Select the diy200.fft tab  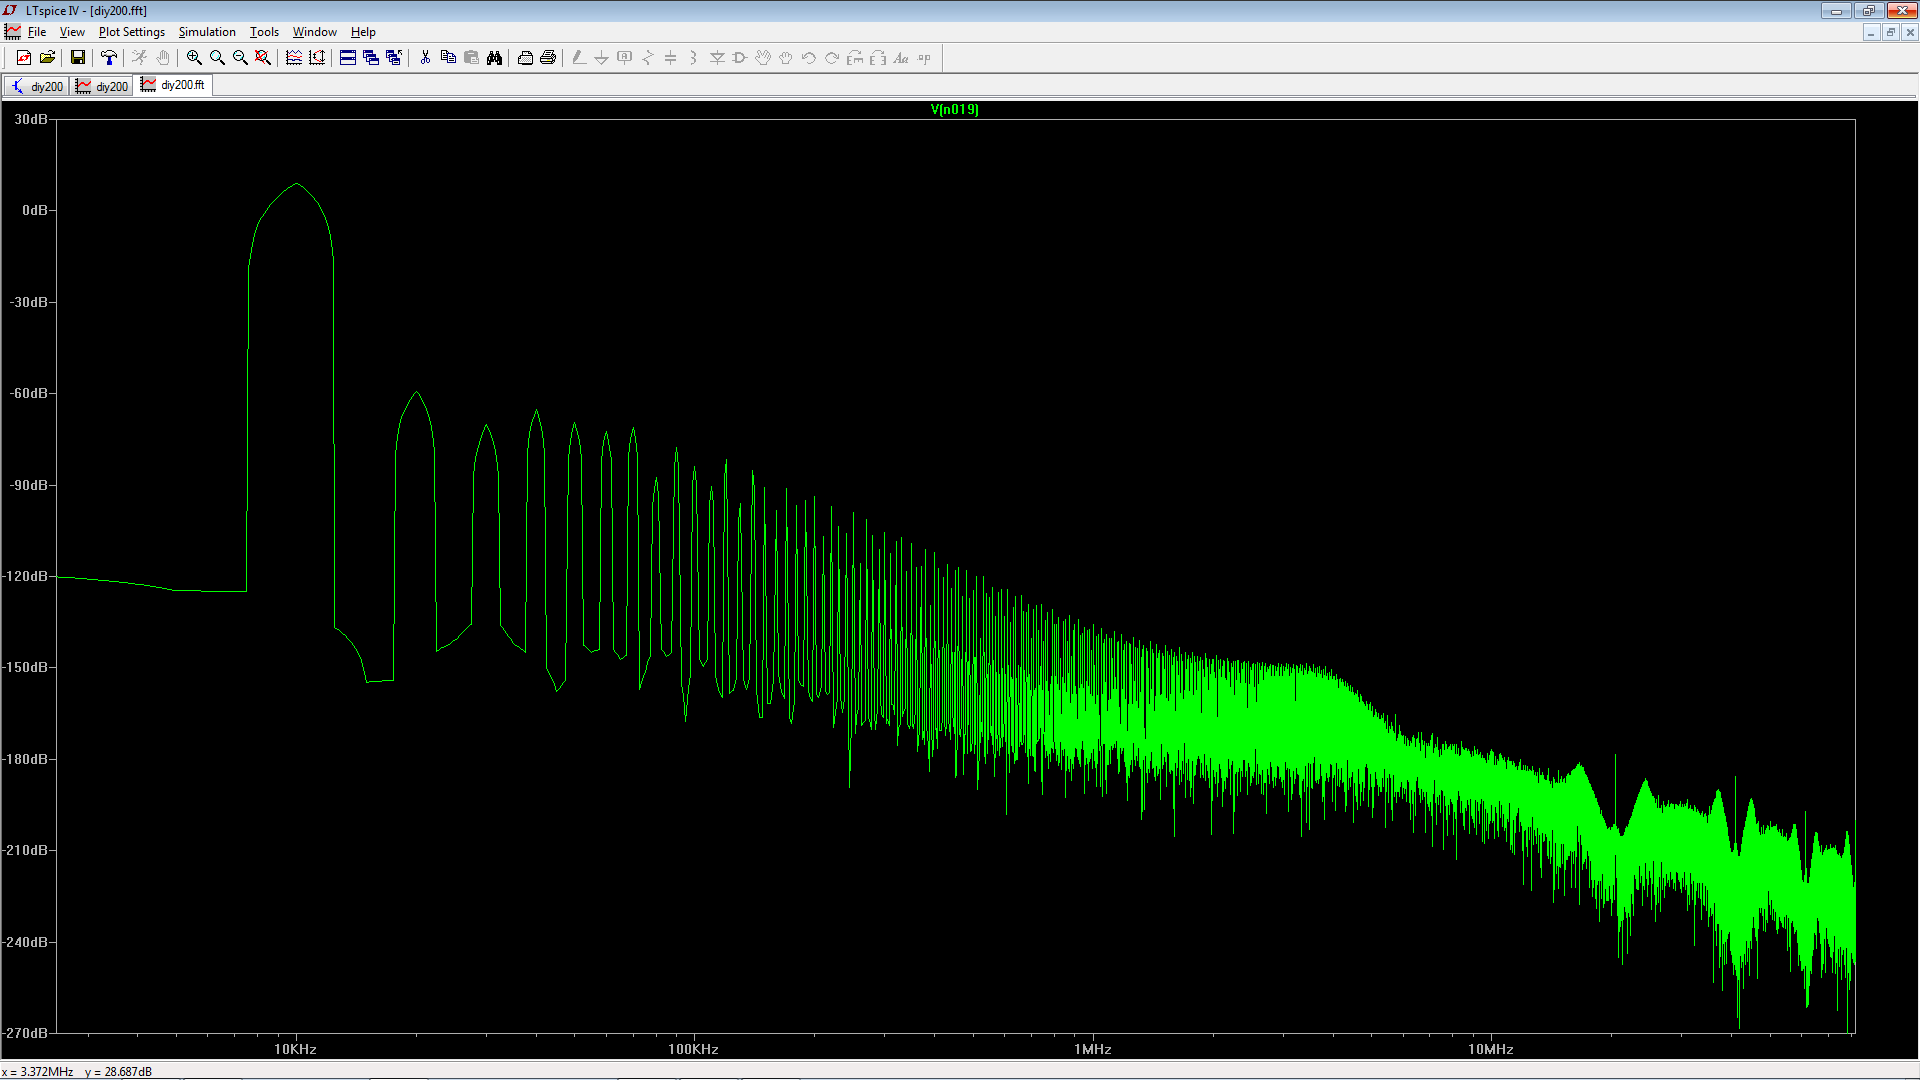[173, 85]
